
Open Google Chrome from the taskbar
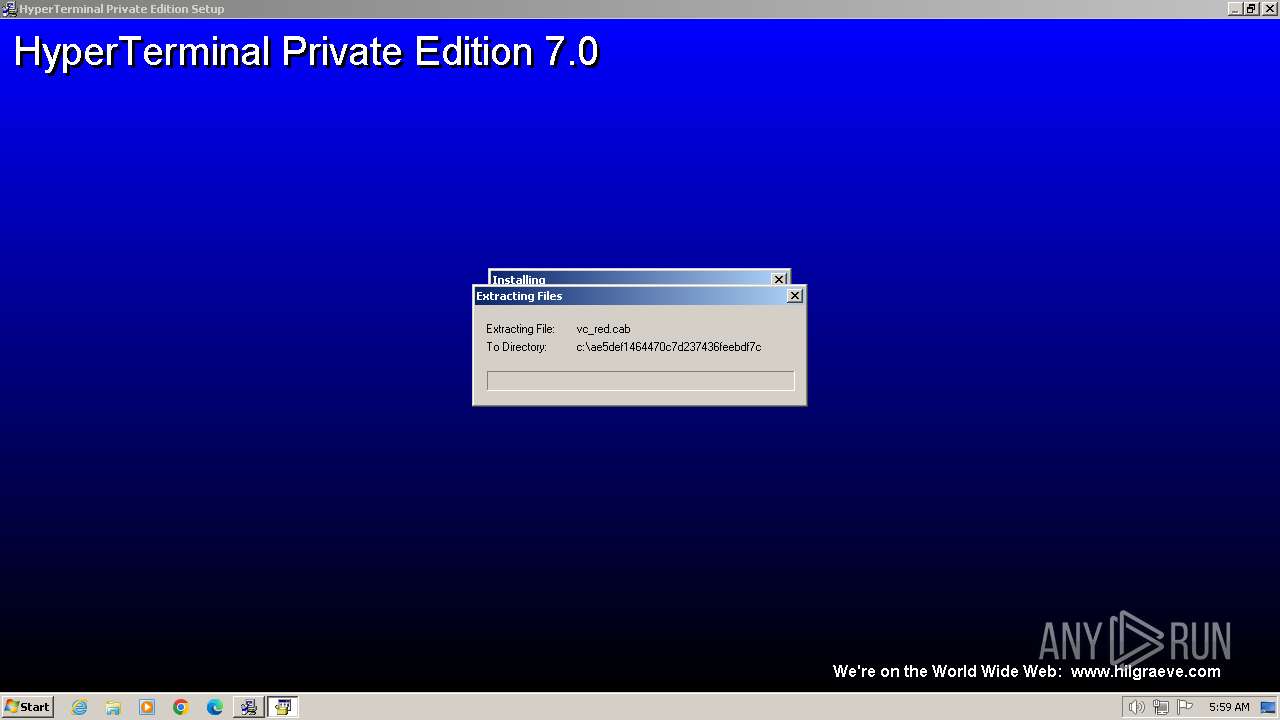(x=181, y=707)
